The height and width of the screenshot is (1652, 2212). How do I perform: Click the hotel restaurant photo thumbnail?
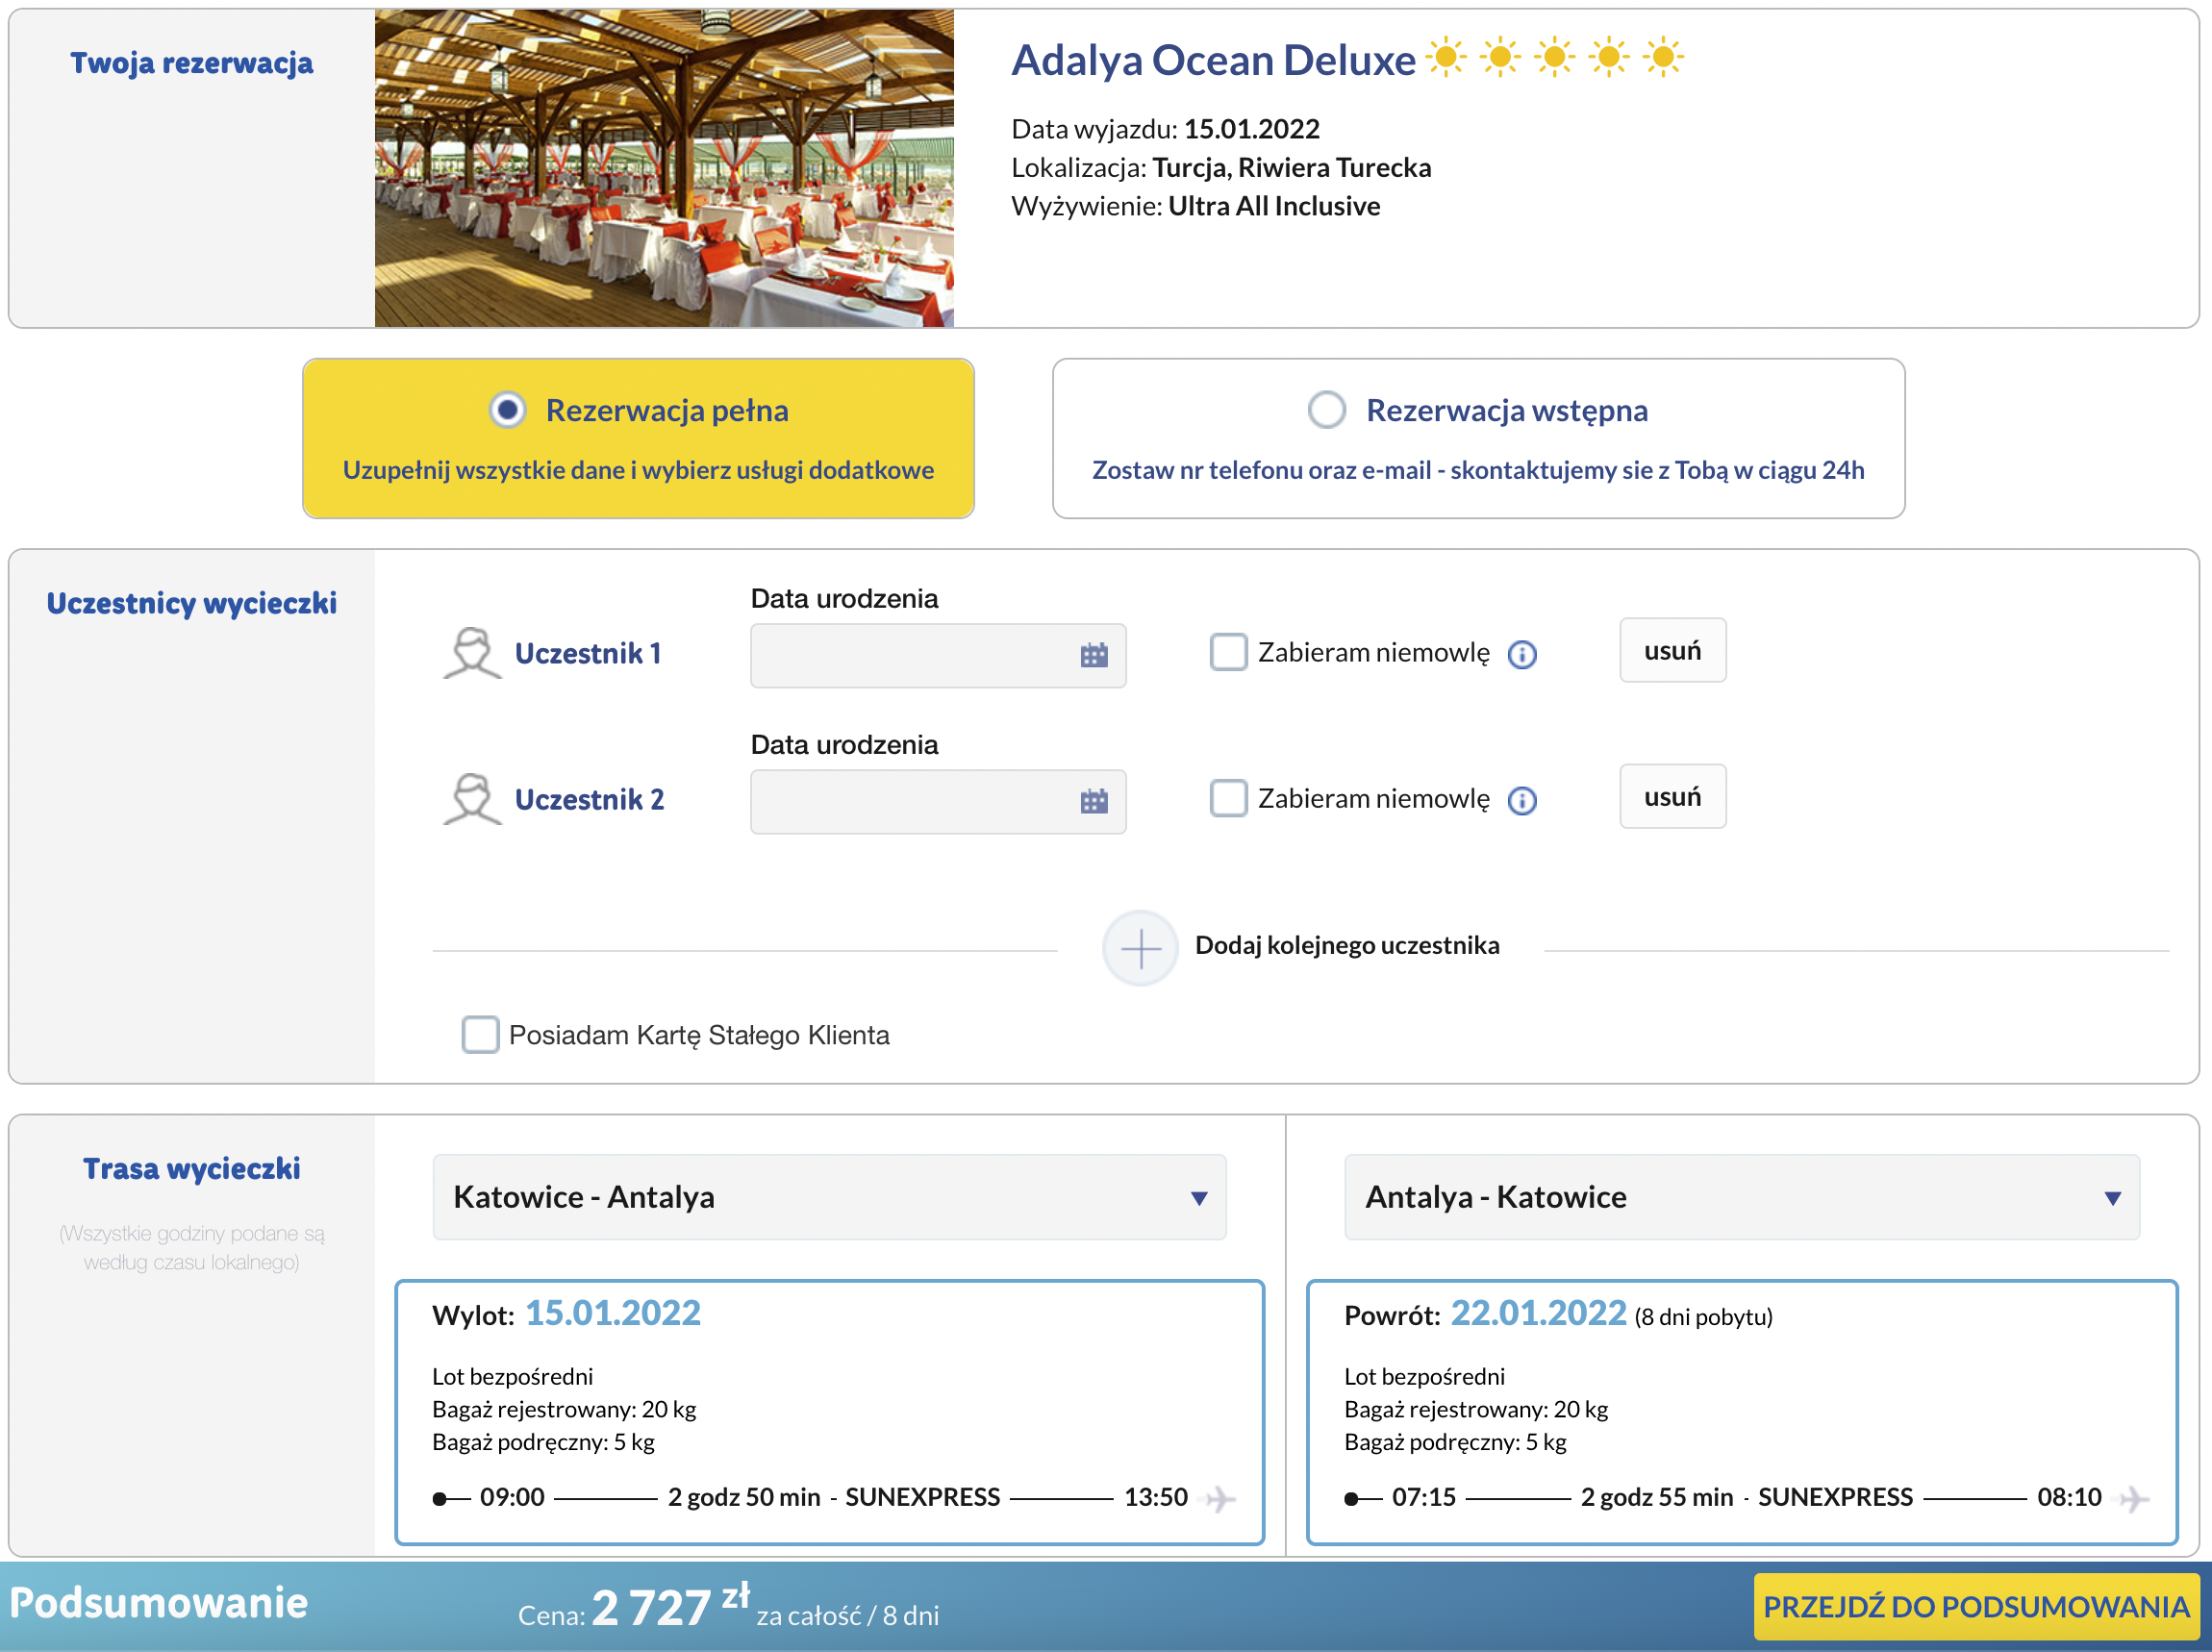(664, 168)
